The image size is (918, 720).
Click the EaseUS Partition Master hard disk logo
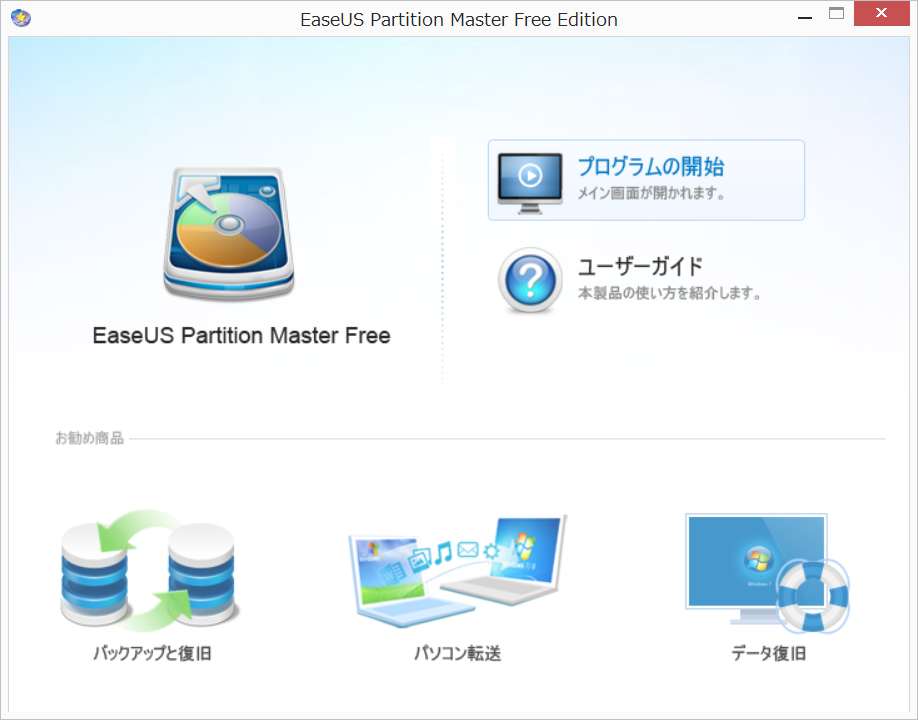[x=229, y=234]
